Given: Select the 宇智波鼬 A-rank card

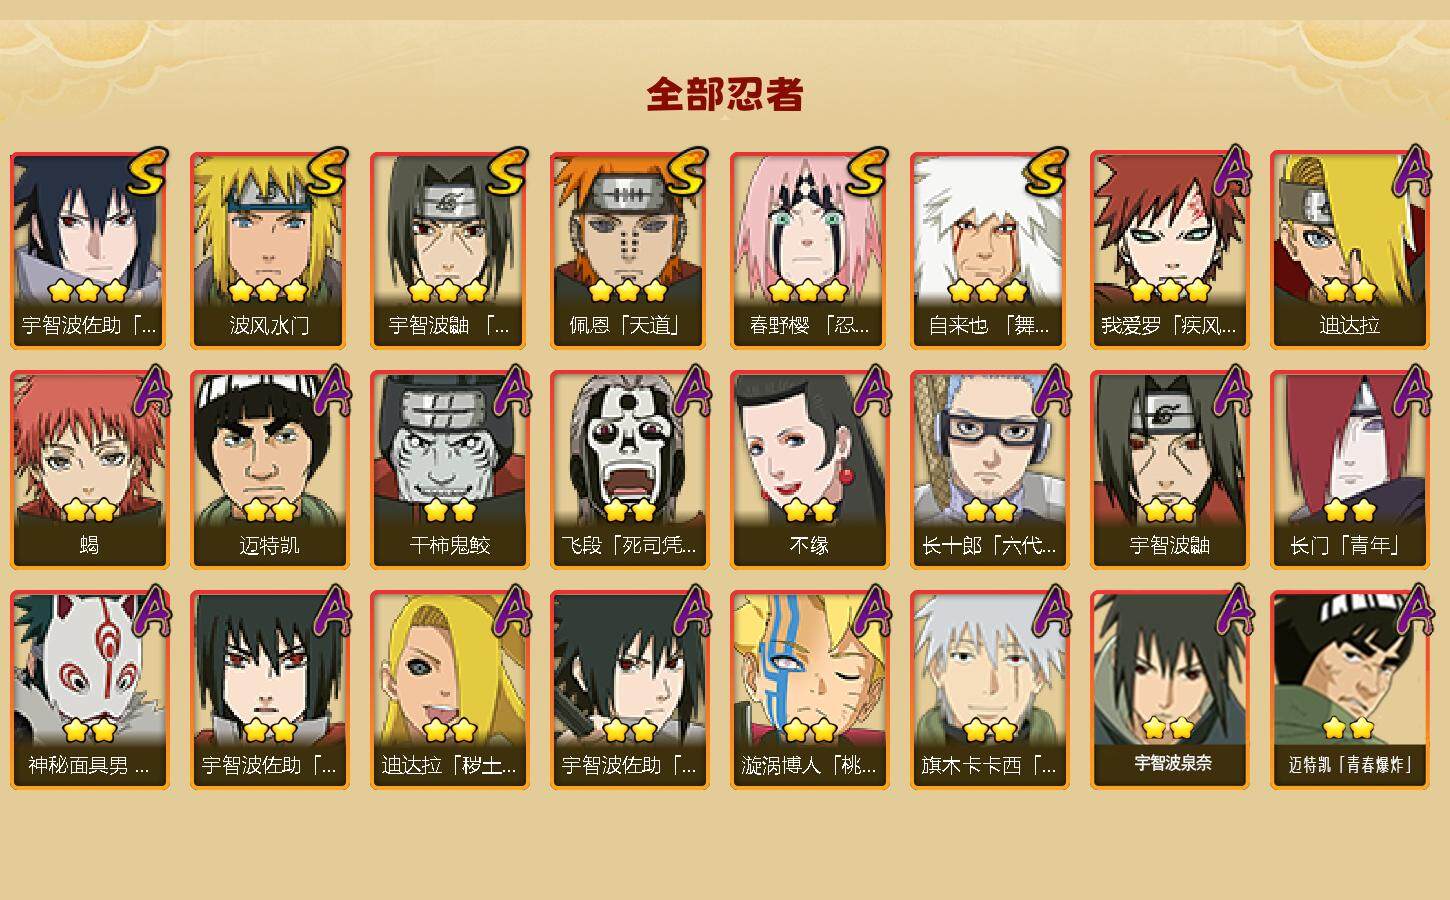Looking at the screenshot, I should 1169,470.
